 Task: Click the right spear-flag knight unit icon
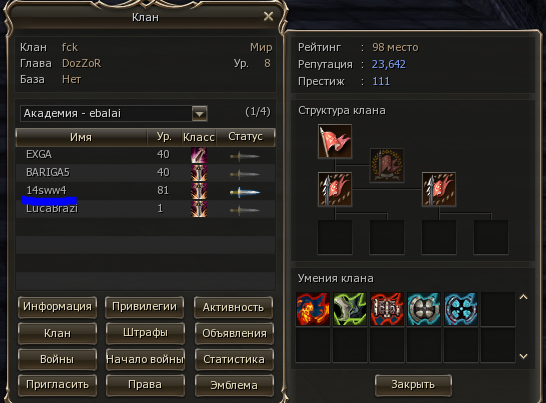pyautogui.click(x=439, y=189)
